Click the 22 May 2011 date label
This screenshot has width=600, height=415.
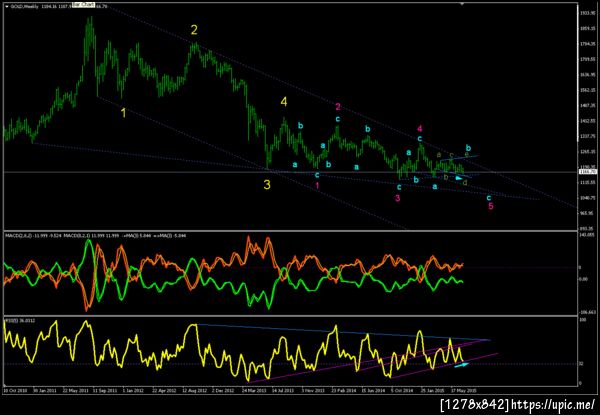pos(74,391)
